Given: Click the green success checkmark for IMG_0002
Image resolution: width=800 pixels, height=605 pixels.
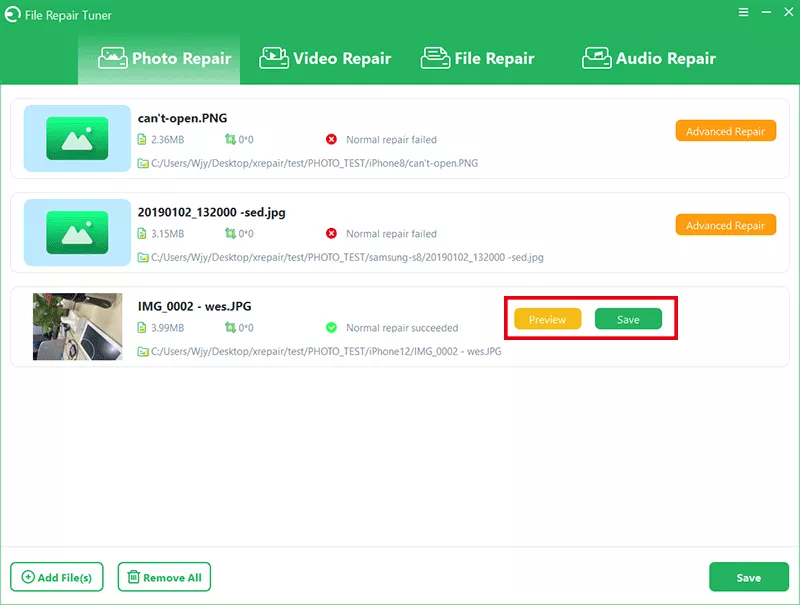Looking at the screenshot, I should coord(331,327).
